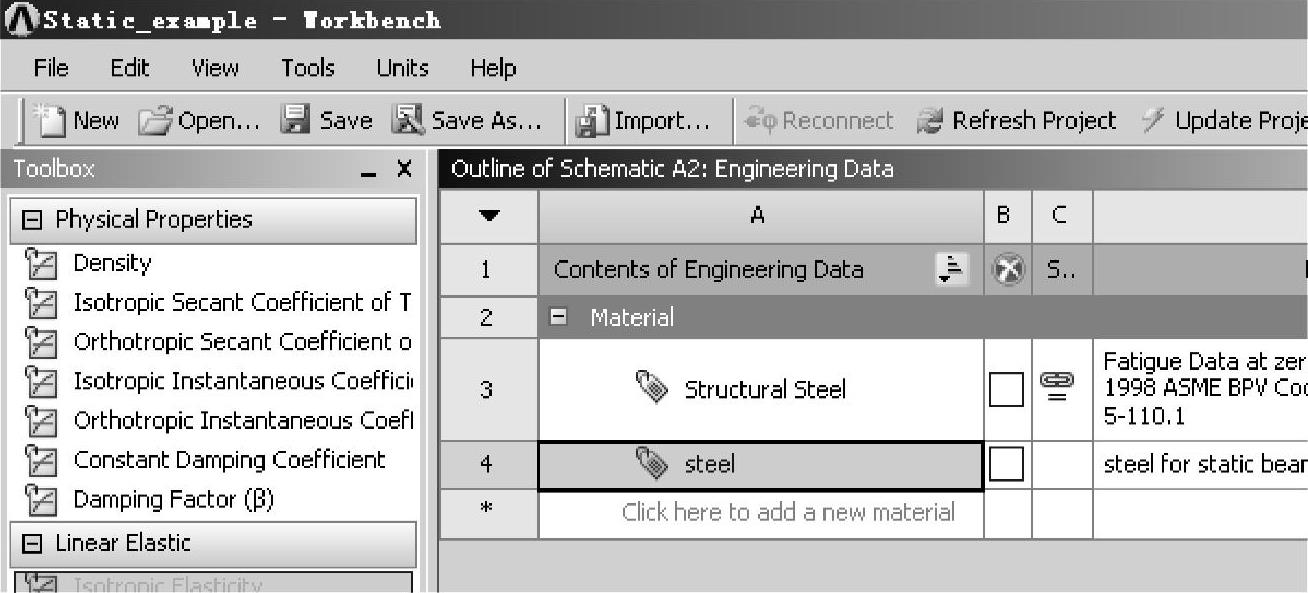Open a project with the Open icon
The height and width of the screenshot is (593, 1308).
point(154,121)
